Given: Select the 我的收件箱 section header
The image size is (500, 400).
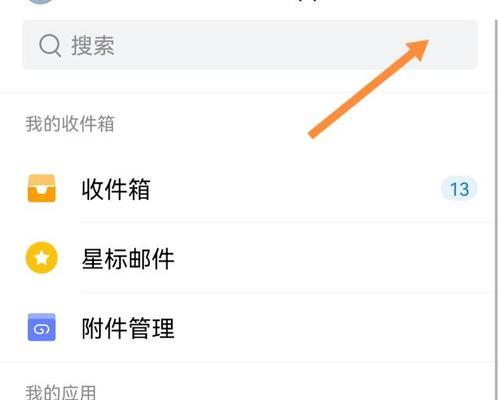Looking at the screenshot, I should click(x=70, y=124).
